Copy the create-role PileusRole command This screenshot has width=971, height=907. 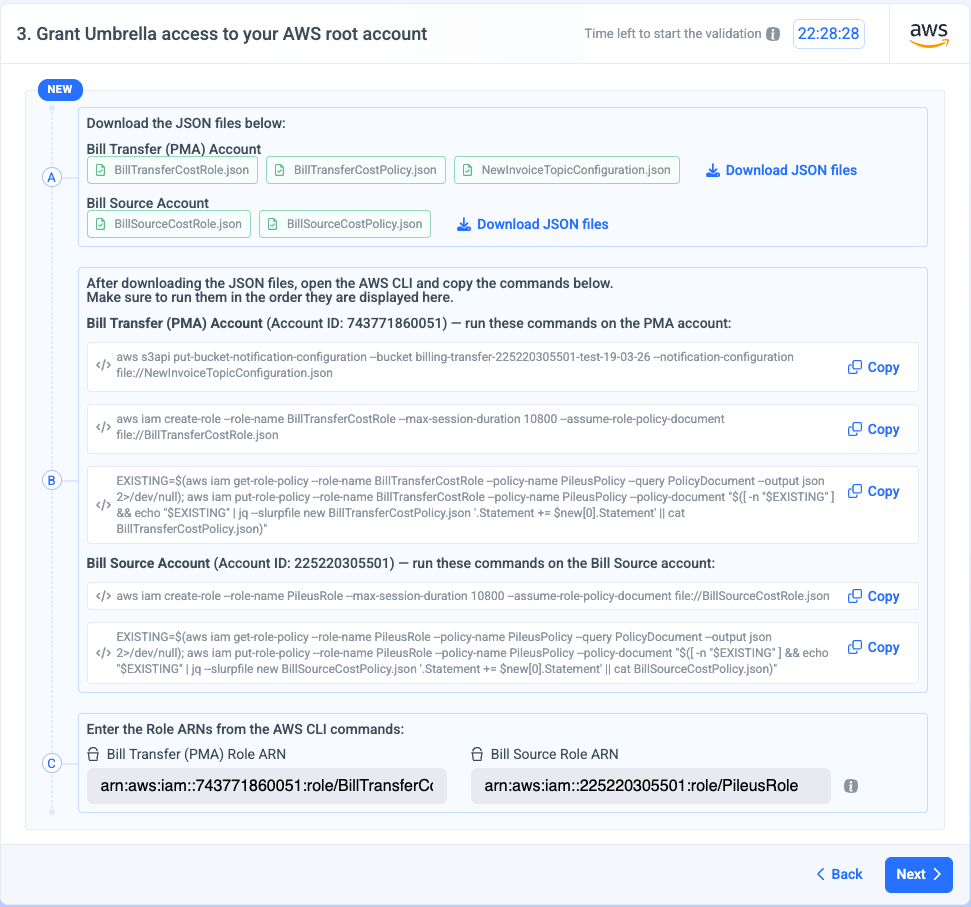coord(873,596)
